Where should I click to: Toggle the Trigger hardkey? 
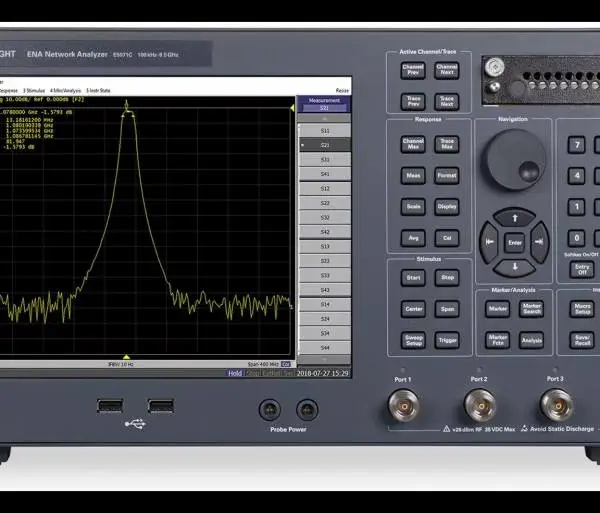pos(447,340)
